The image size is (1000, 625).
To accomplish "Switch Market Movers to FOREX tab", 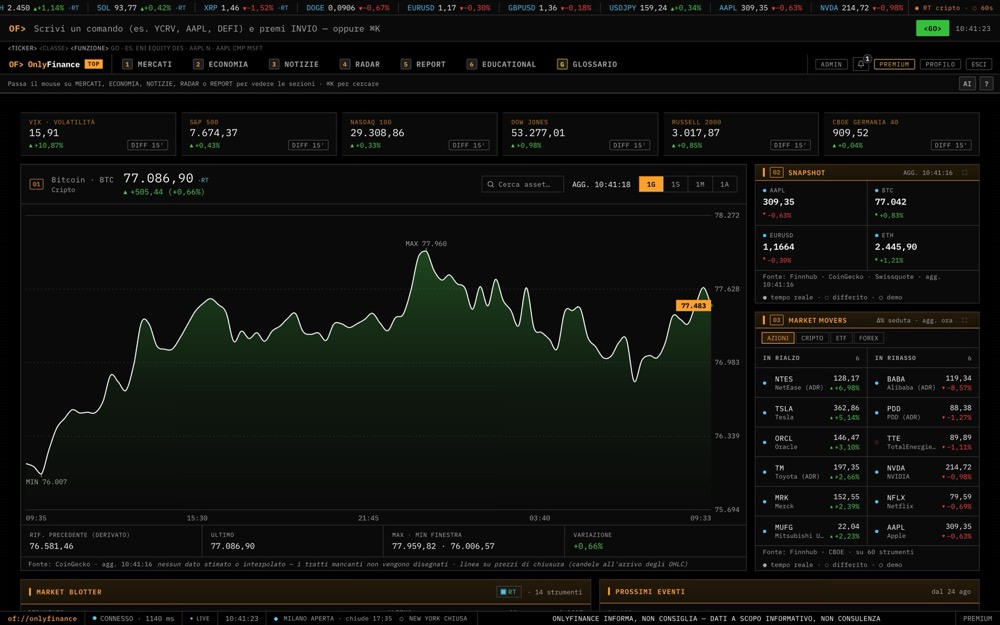I will pos(869,338).
